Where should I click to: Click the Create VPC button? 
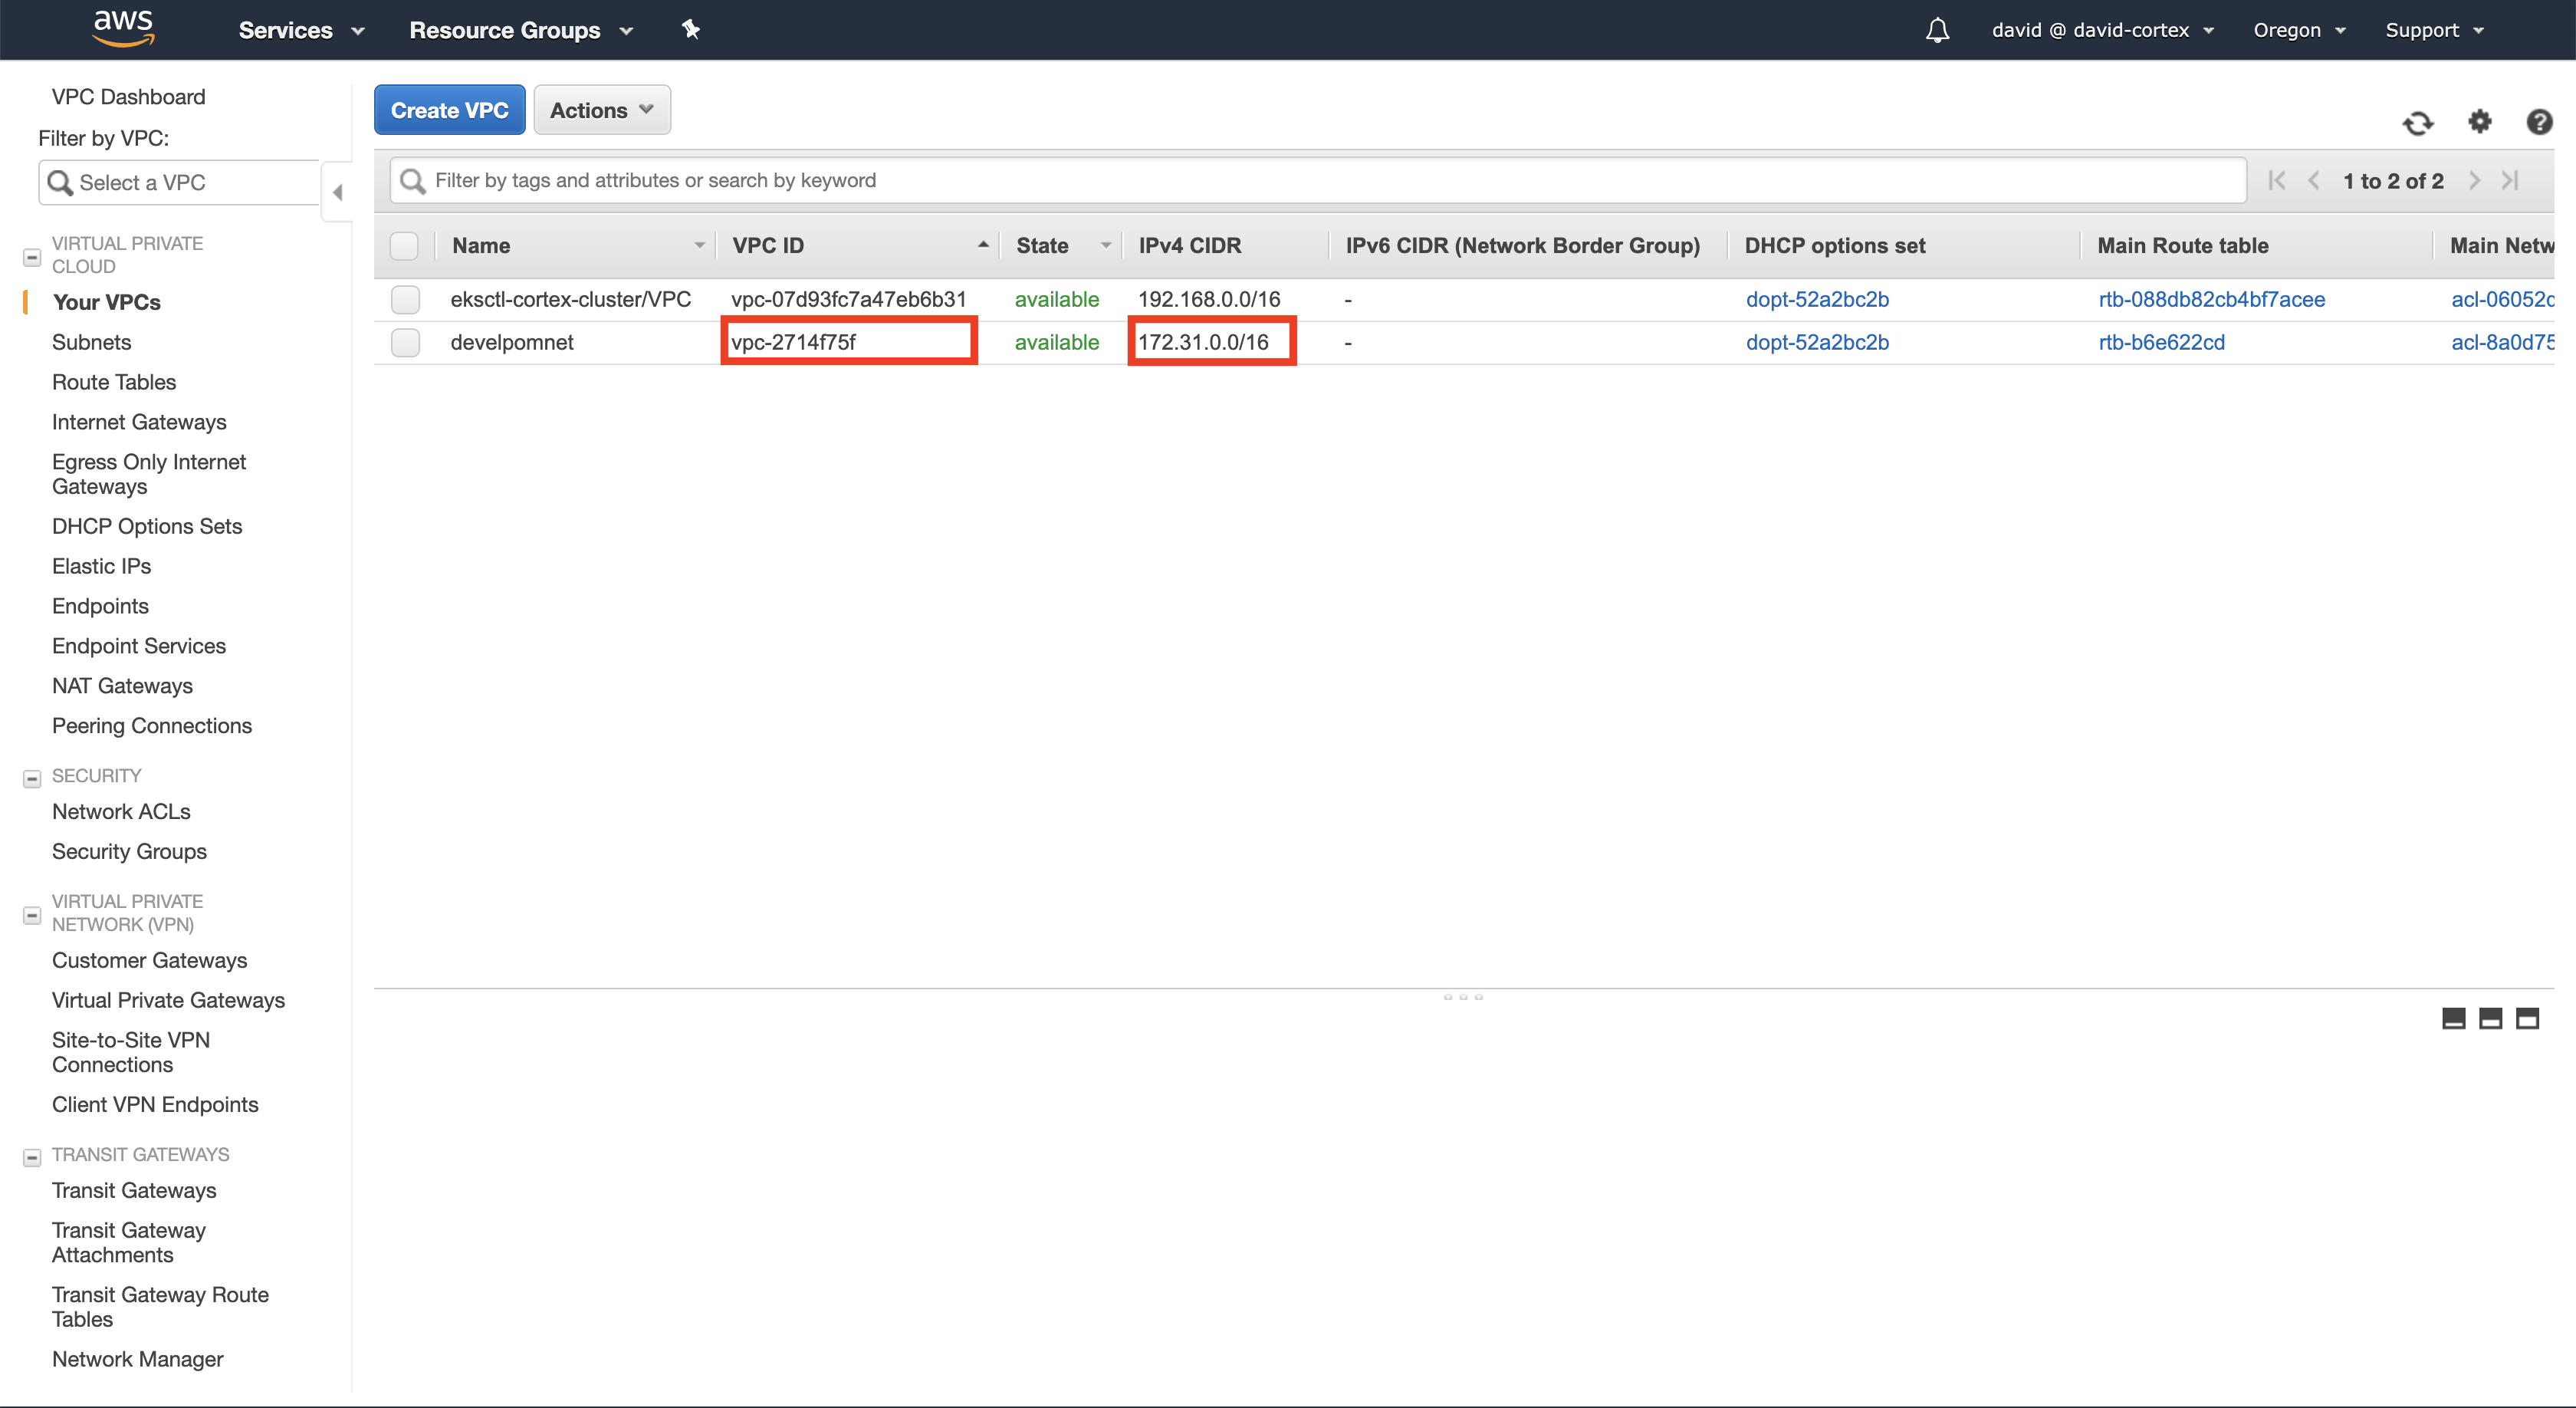point(449,110)
